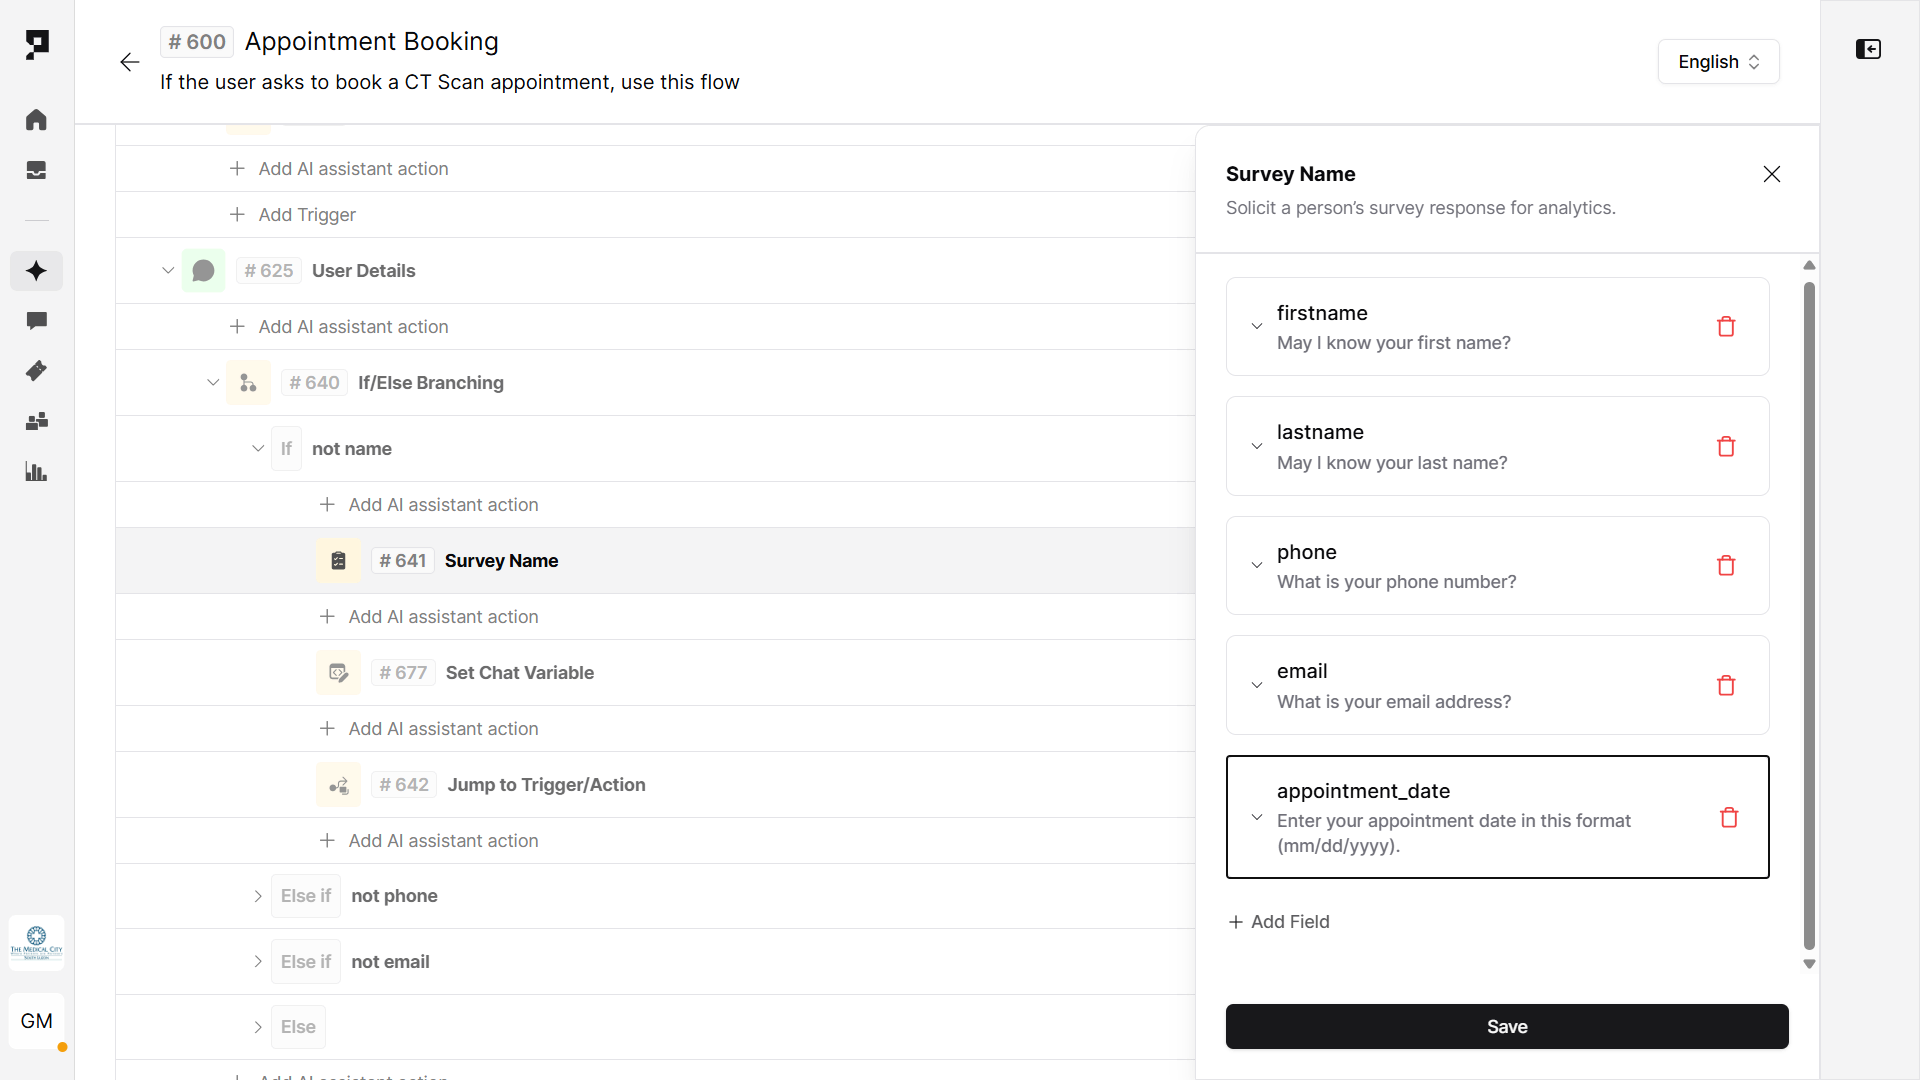Open the analytics bar chart icon
Image resolution: width=1920 pixels, height=1080 pixels.
(x=36, y=472)
